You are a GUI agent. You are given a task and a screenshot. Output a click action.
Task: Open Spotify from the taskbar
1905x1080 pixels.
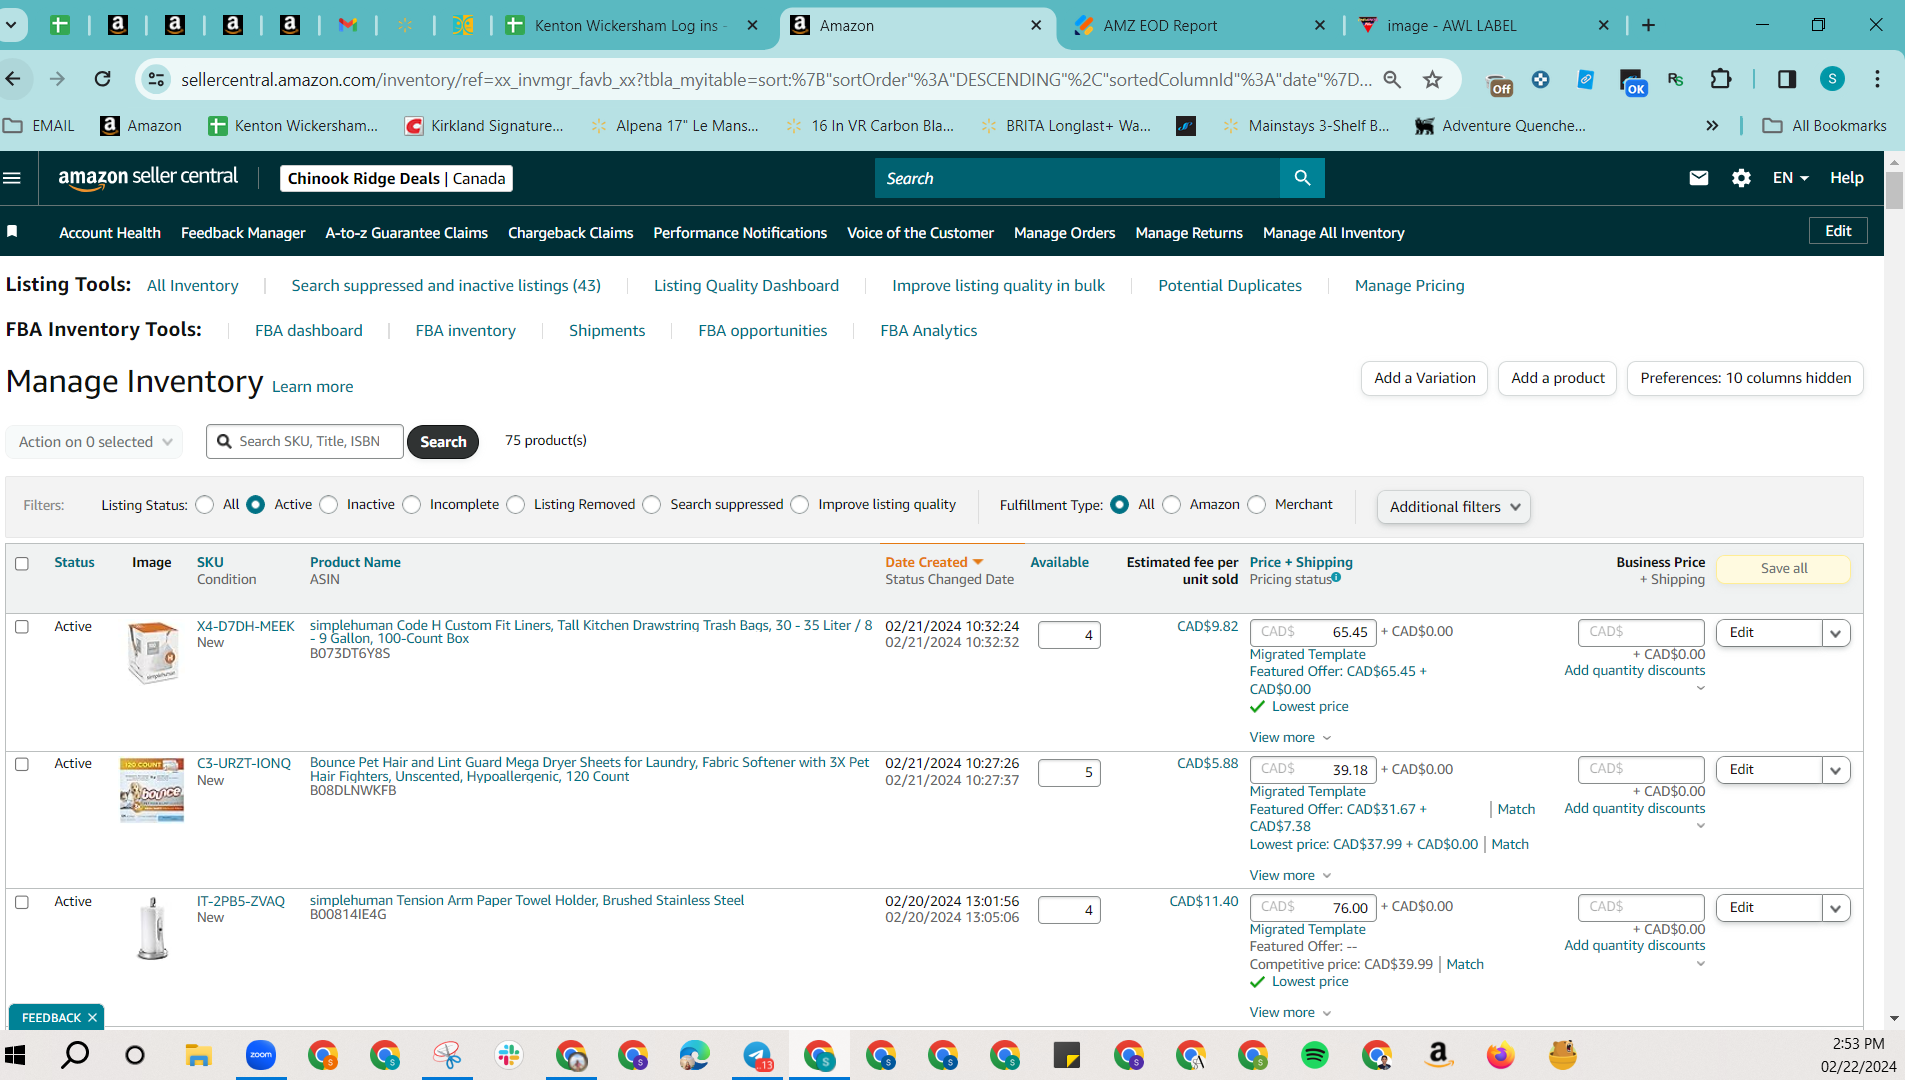click(1315, 1055)
